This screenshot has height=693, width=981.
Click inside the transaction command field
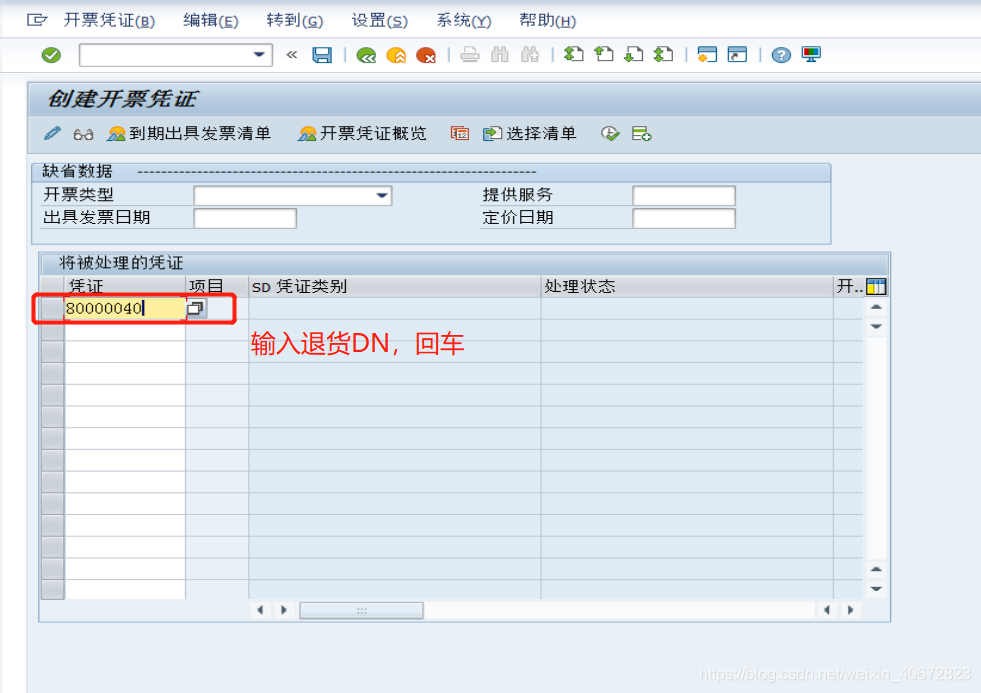click(166, 55)
